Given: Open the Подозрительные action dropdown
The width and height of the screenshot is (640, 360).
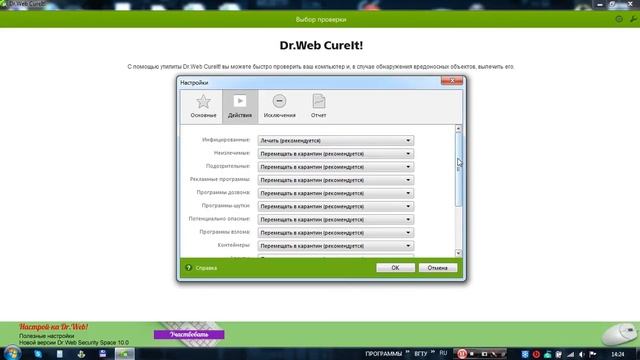Looking at the screenshot, I should [336, 167].
